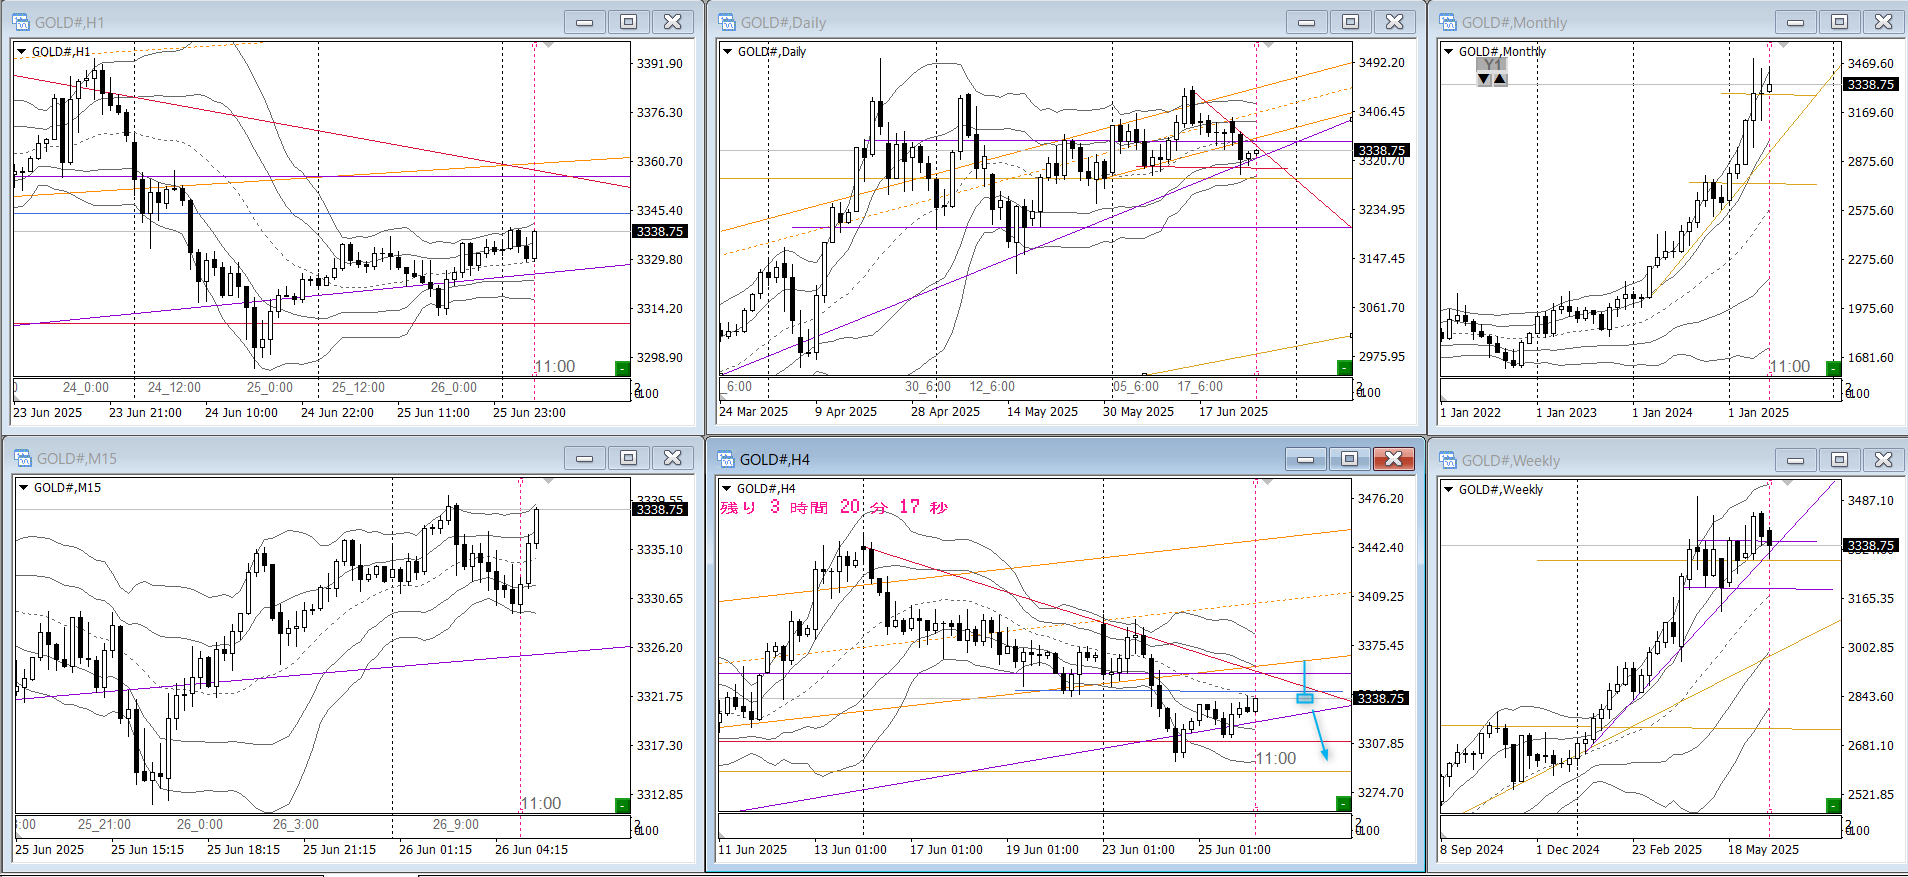Close the GOLD#,Monthly chart window
Viewport: 1908px width, 877px height.
(1884, 22)
